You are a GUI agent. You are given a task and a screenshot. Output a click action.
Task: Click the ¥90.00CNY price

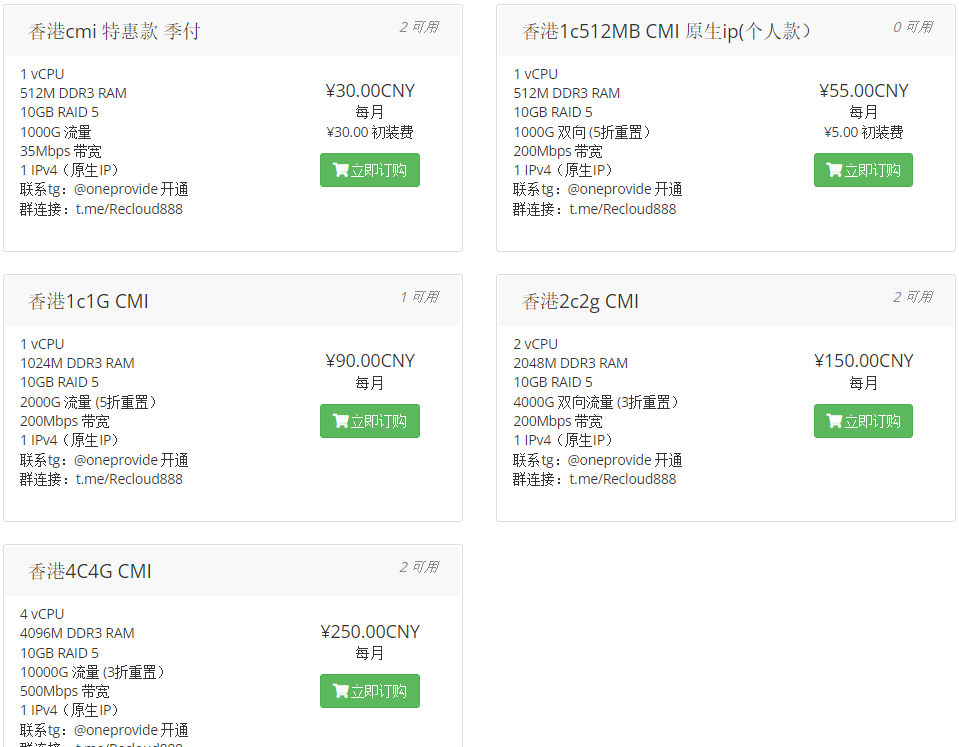coord(370,361)
